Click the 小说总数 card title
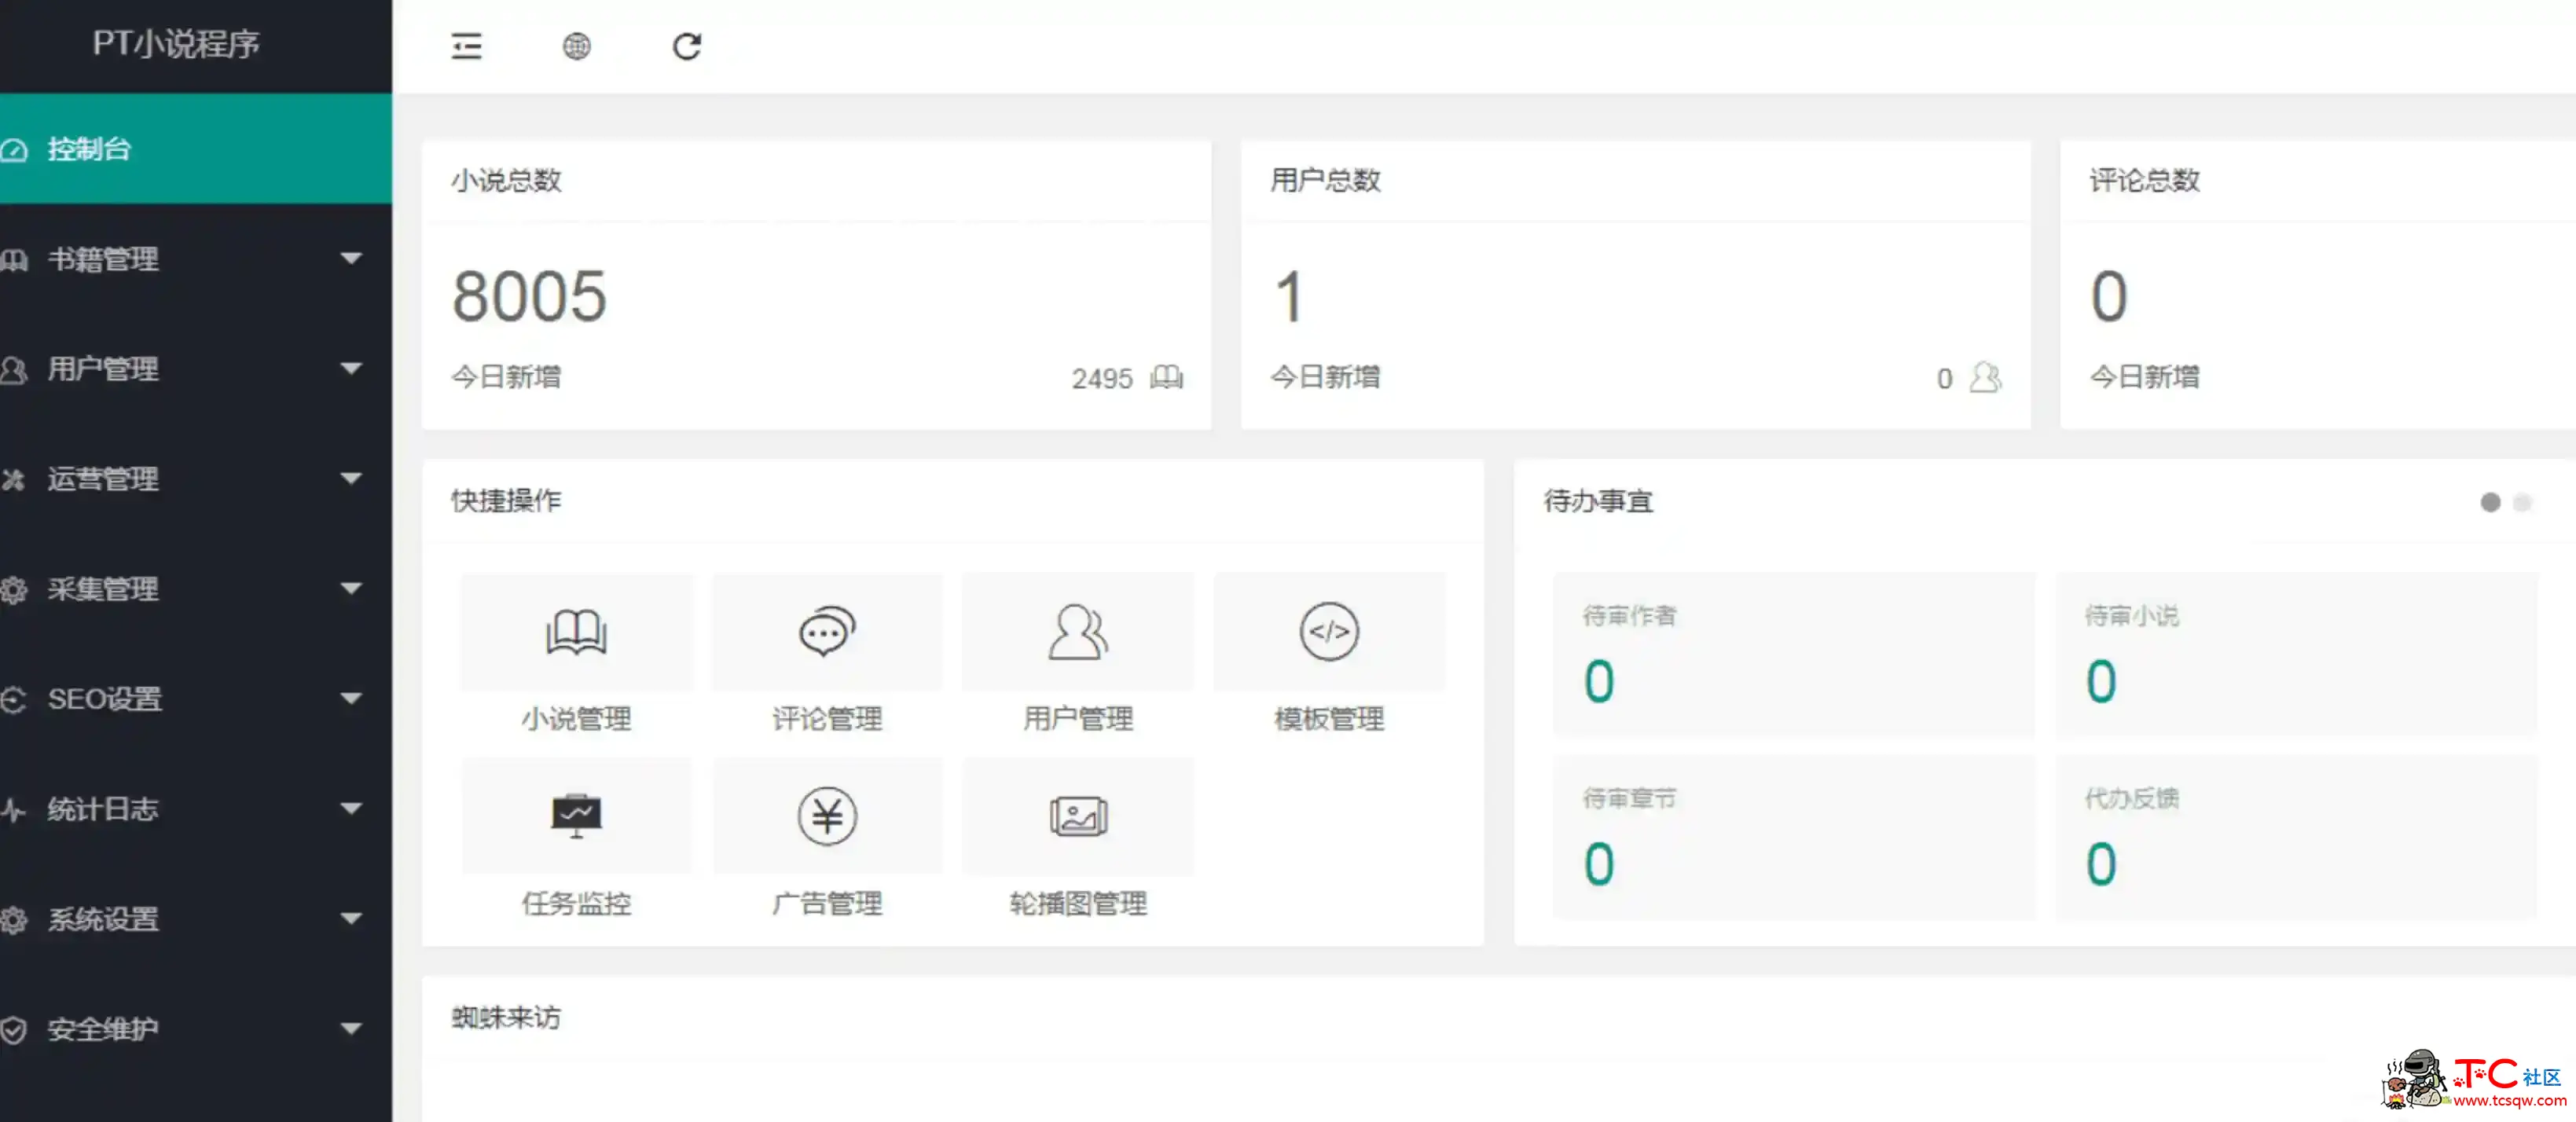Viewport: 2576px width, 1122px height. pos(506,181)
